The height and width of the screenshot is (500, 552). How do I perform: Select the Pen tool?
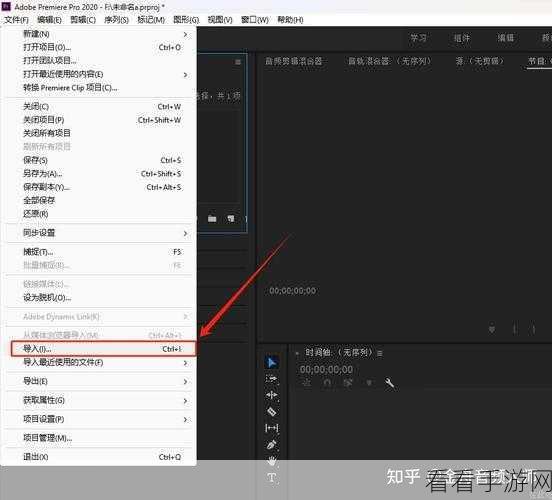click(272, 445)
